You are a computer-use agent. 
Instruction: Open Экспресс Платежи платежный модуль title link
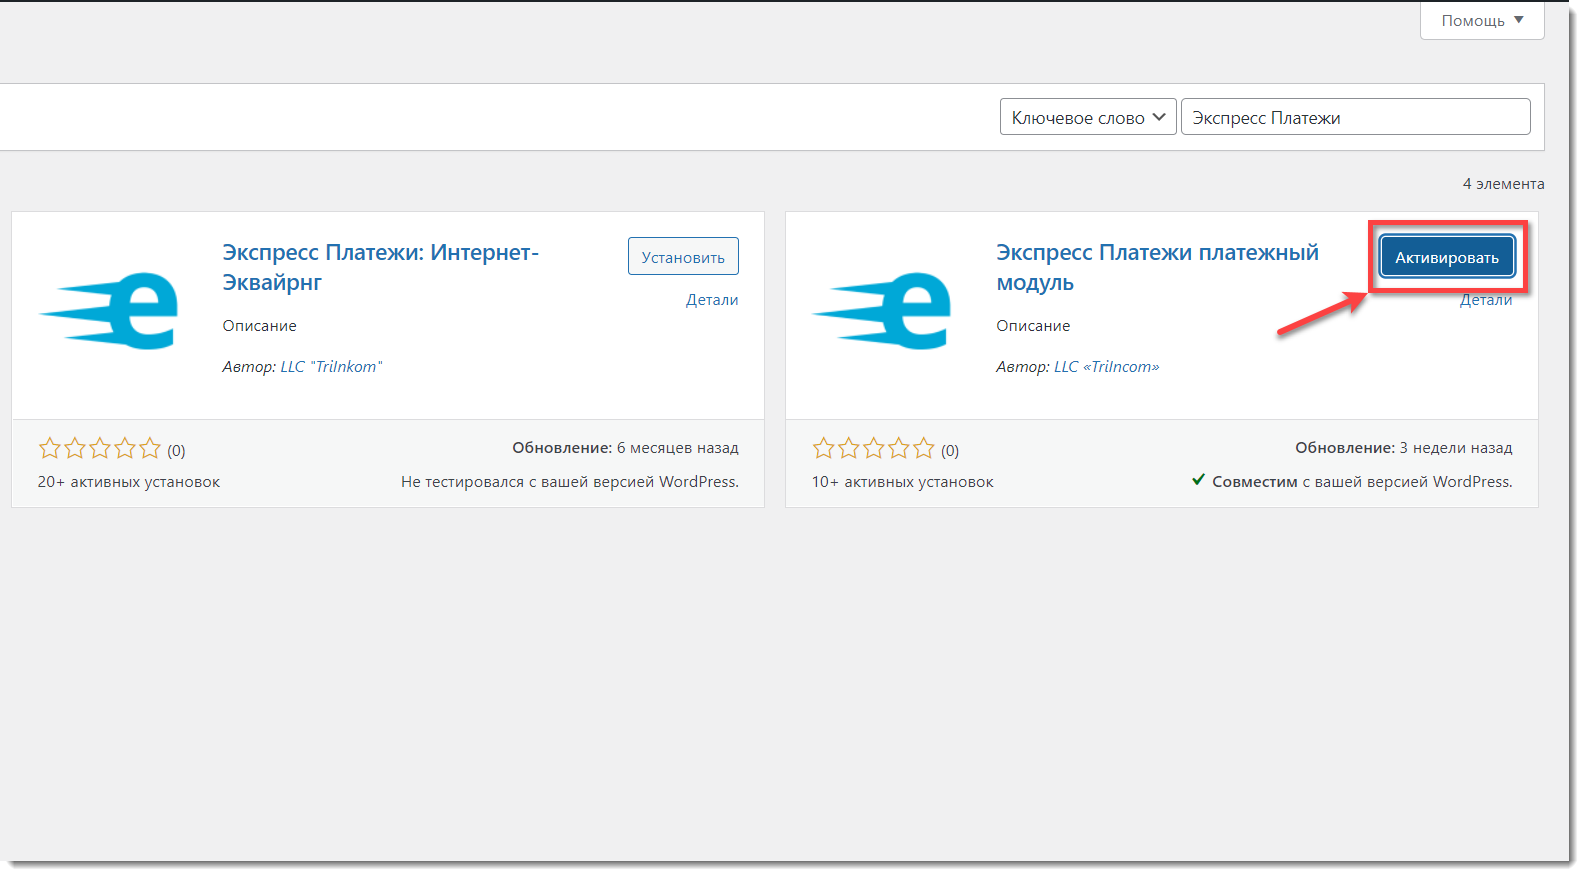click(1157, 267)
